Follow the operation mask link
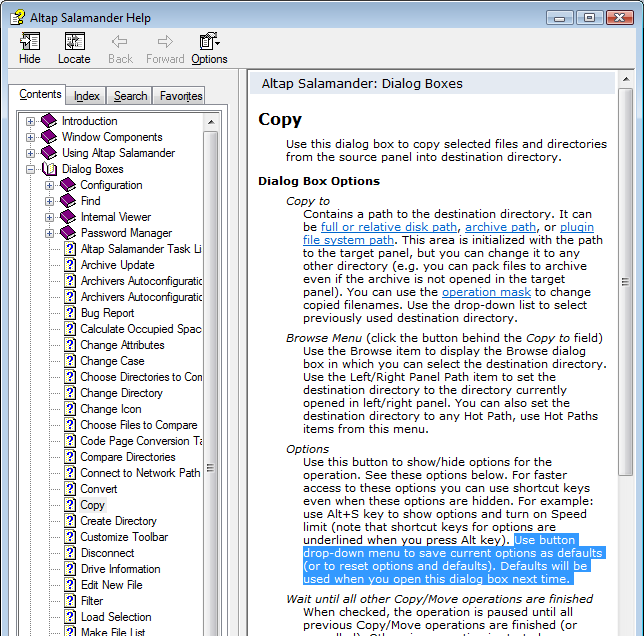 [x=486, y=292]
